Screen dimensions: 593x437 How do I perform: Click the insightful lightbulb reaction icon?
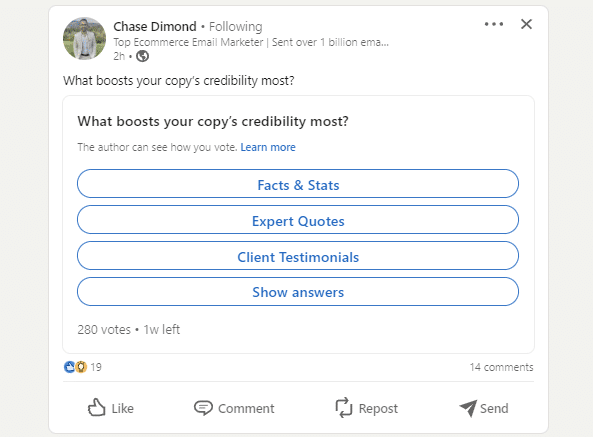(81, 367)
